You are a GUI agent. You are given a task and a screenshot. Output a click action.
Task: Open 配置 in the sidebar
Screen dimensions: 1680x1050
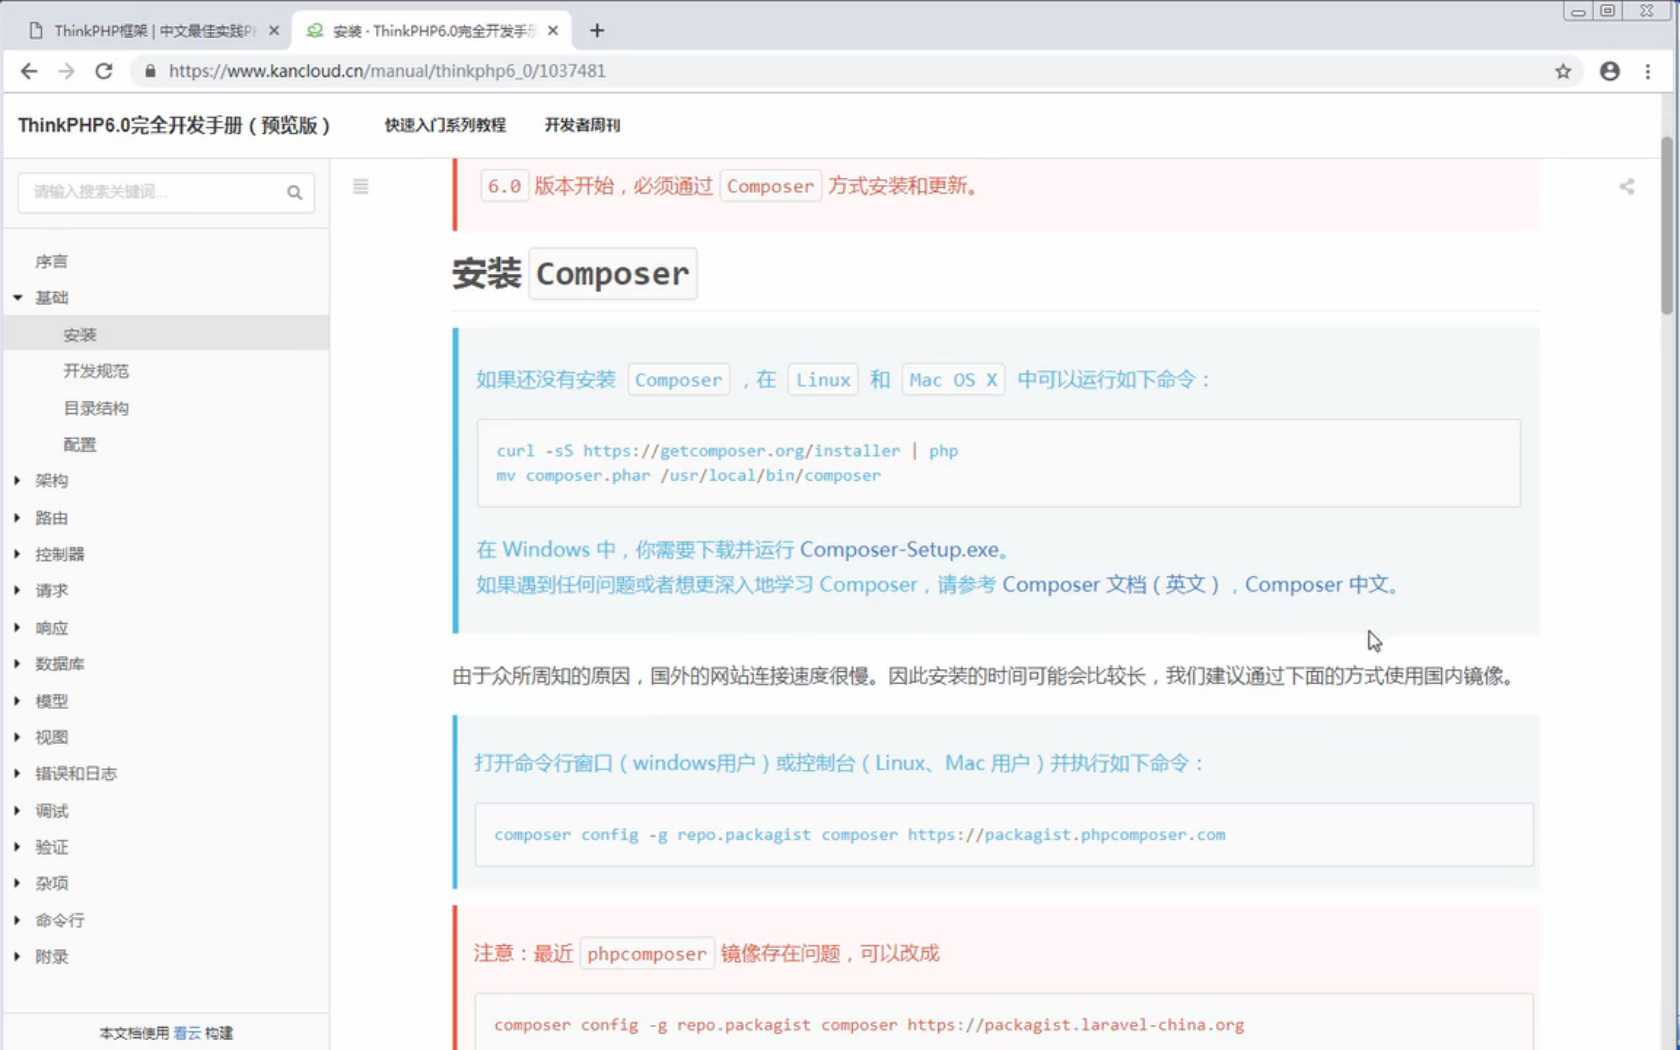(x=80, y=445)
